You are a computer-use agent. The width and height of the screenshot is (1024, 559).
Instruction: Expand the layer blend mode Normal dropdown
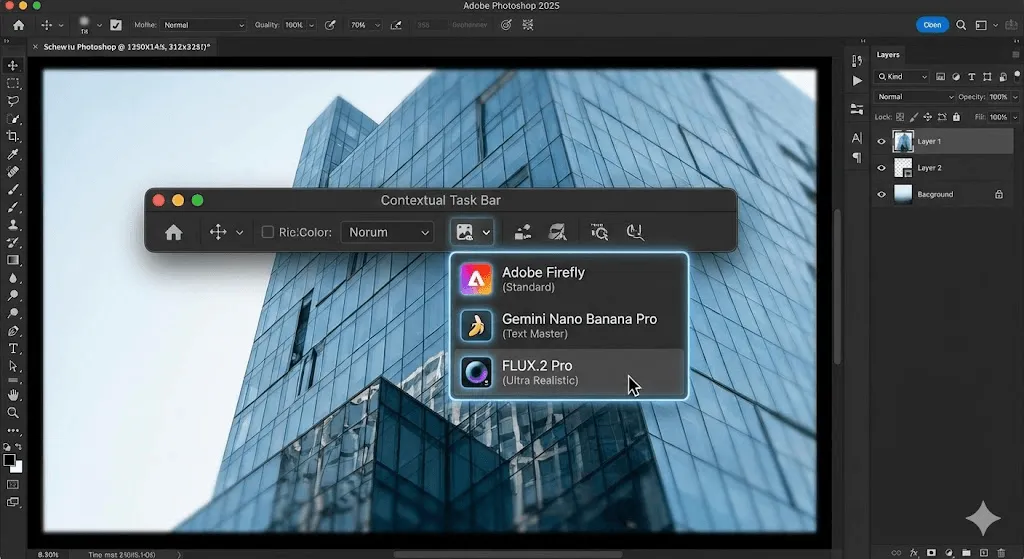[915, 97]
